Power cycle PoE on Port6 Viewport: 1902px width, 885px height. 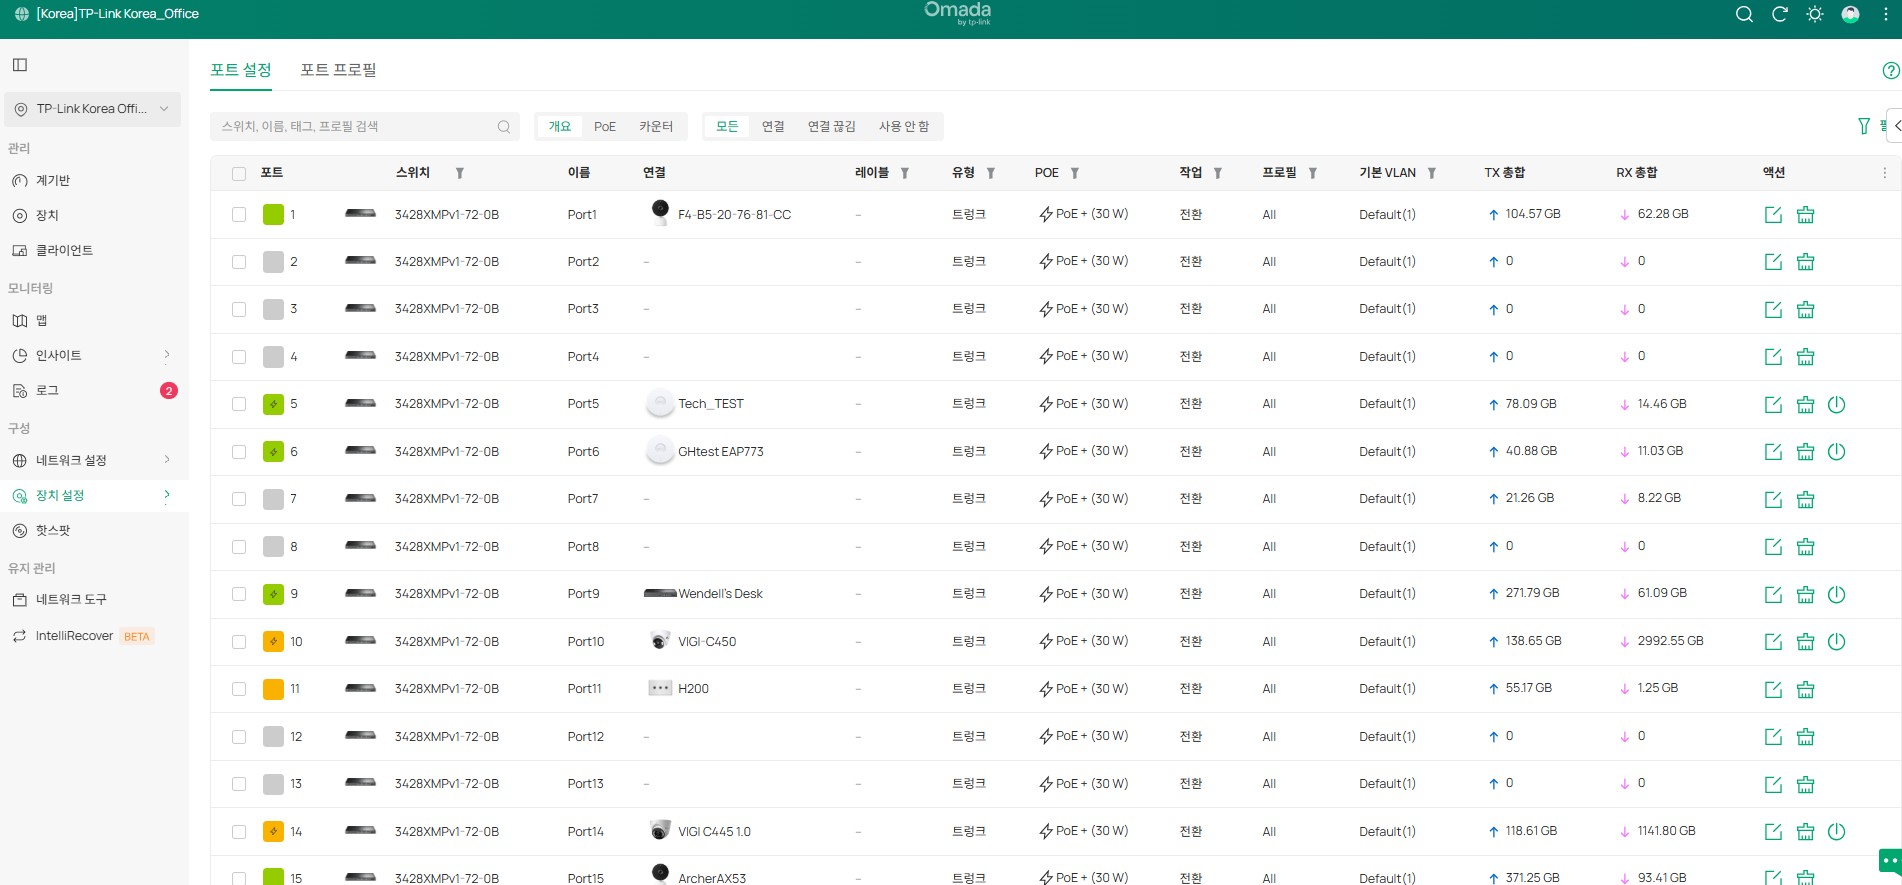tap(1836, 451)
